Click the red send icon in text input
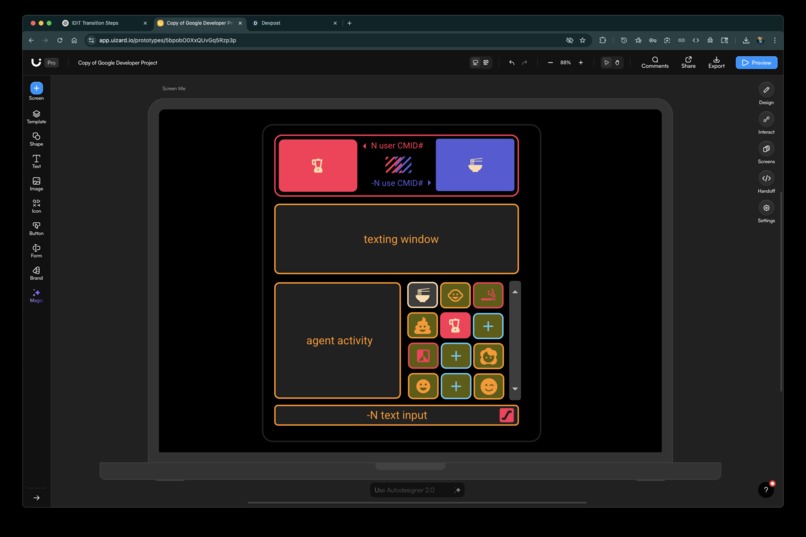Image resolution: width=806 pixels, height=537 pixels. coord(507,415)
